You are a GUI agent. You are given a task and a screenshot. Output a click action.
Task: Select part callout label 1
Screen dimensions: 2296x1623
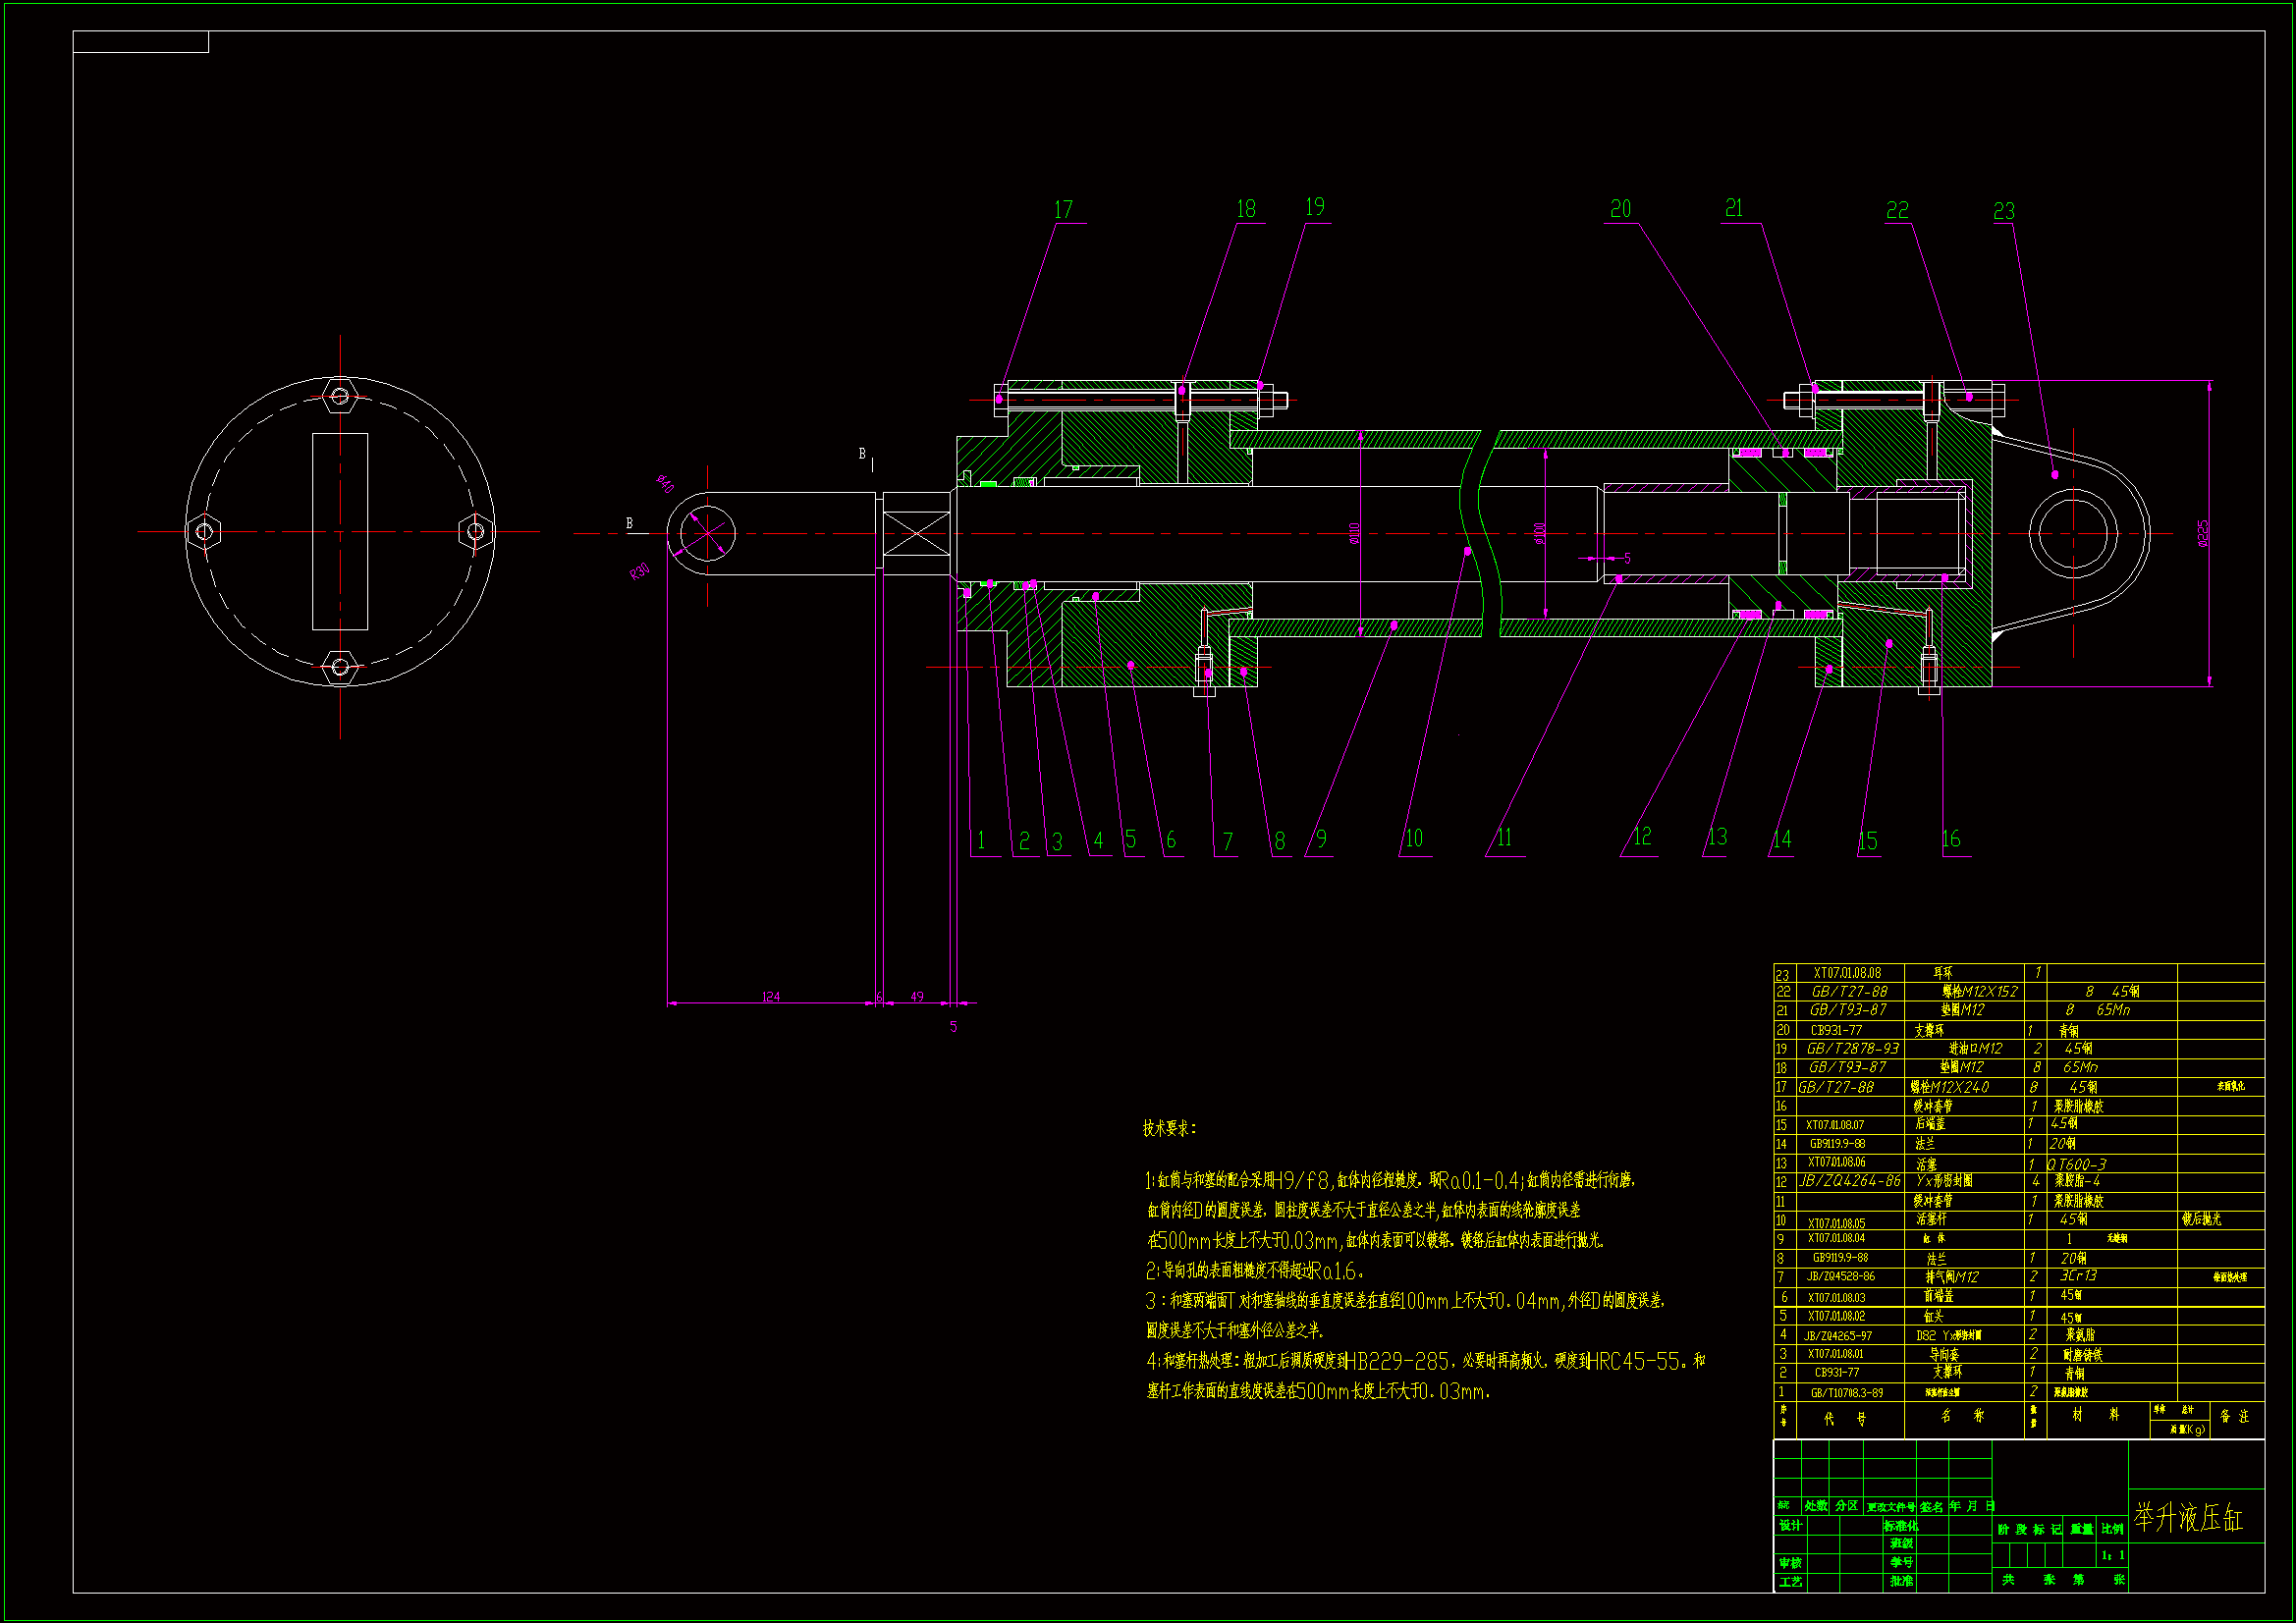981,841
